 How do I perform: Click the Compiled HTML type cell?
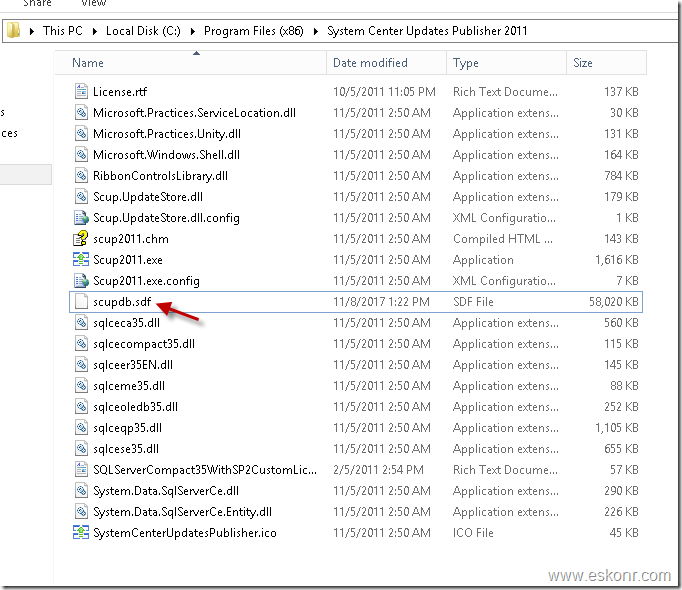click(503, 239)
